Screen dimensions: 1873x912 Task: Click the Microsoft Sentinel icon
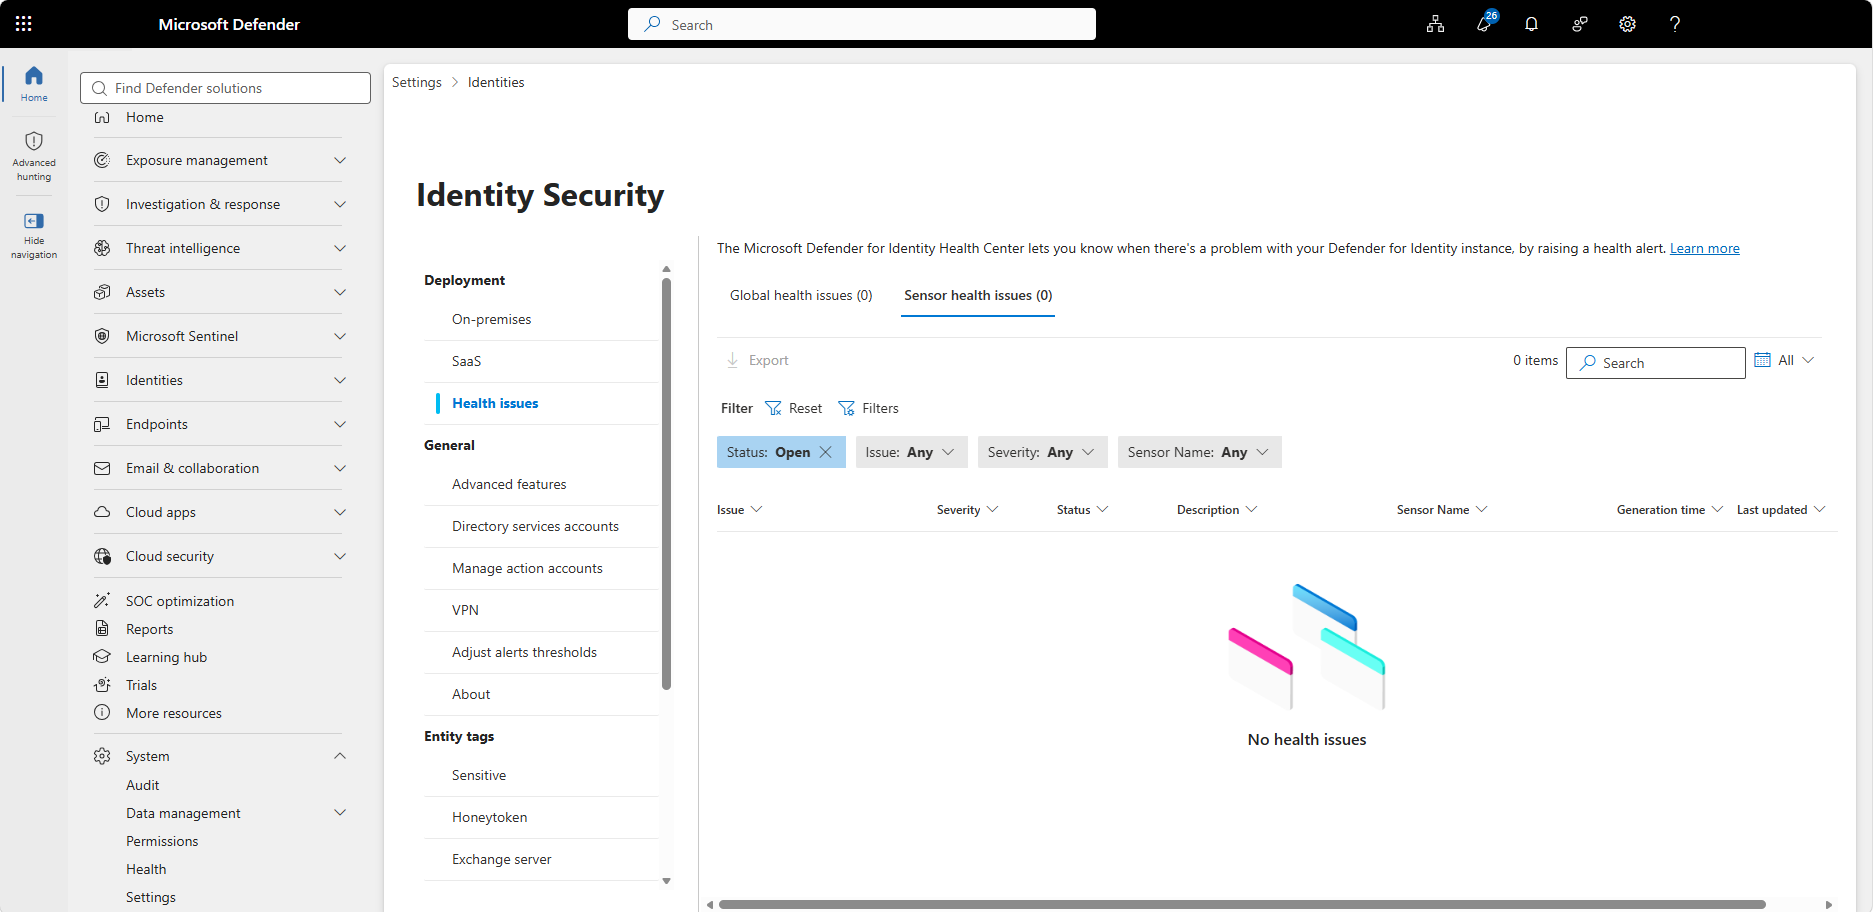(102, 336)
